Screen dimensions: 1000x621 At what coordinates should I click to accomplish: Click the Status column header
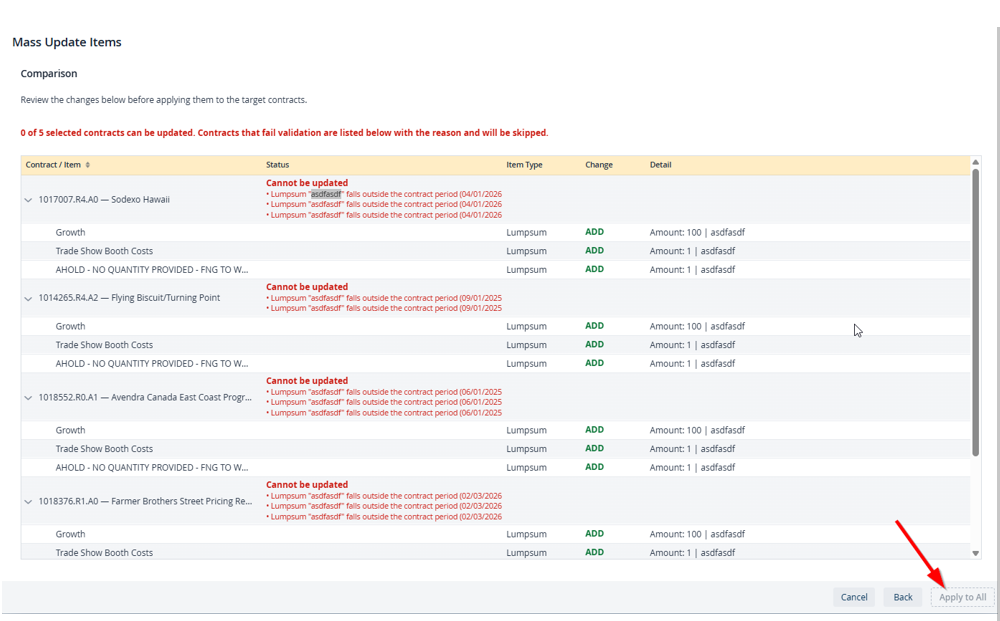pos(277,165)
